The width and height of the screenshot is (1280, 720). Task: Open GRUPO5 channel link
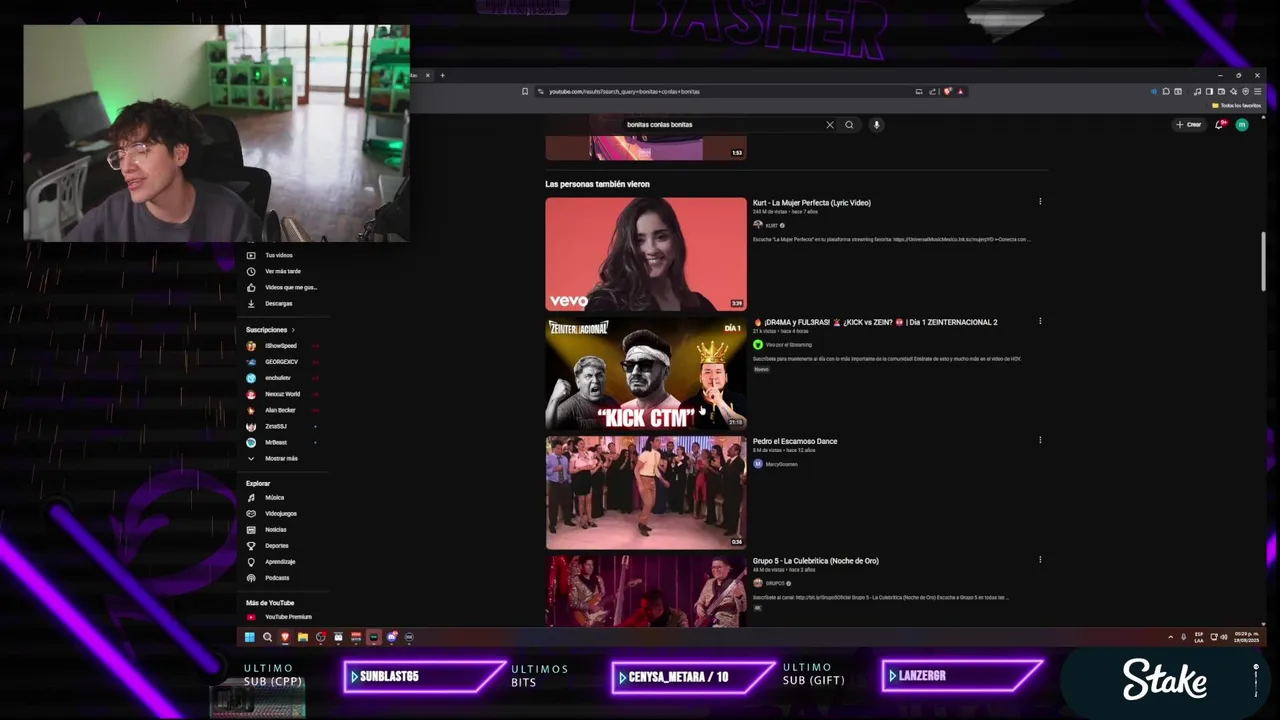point(775,583)
